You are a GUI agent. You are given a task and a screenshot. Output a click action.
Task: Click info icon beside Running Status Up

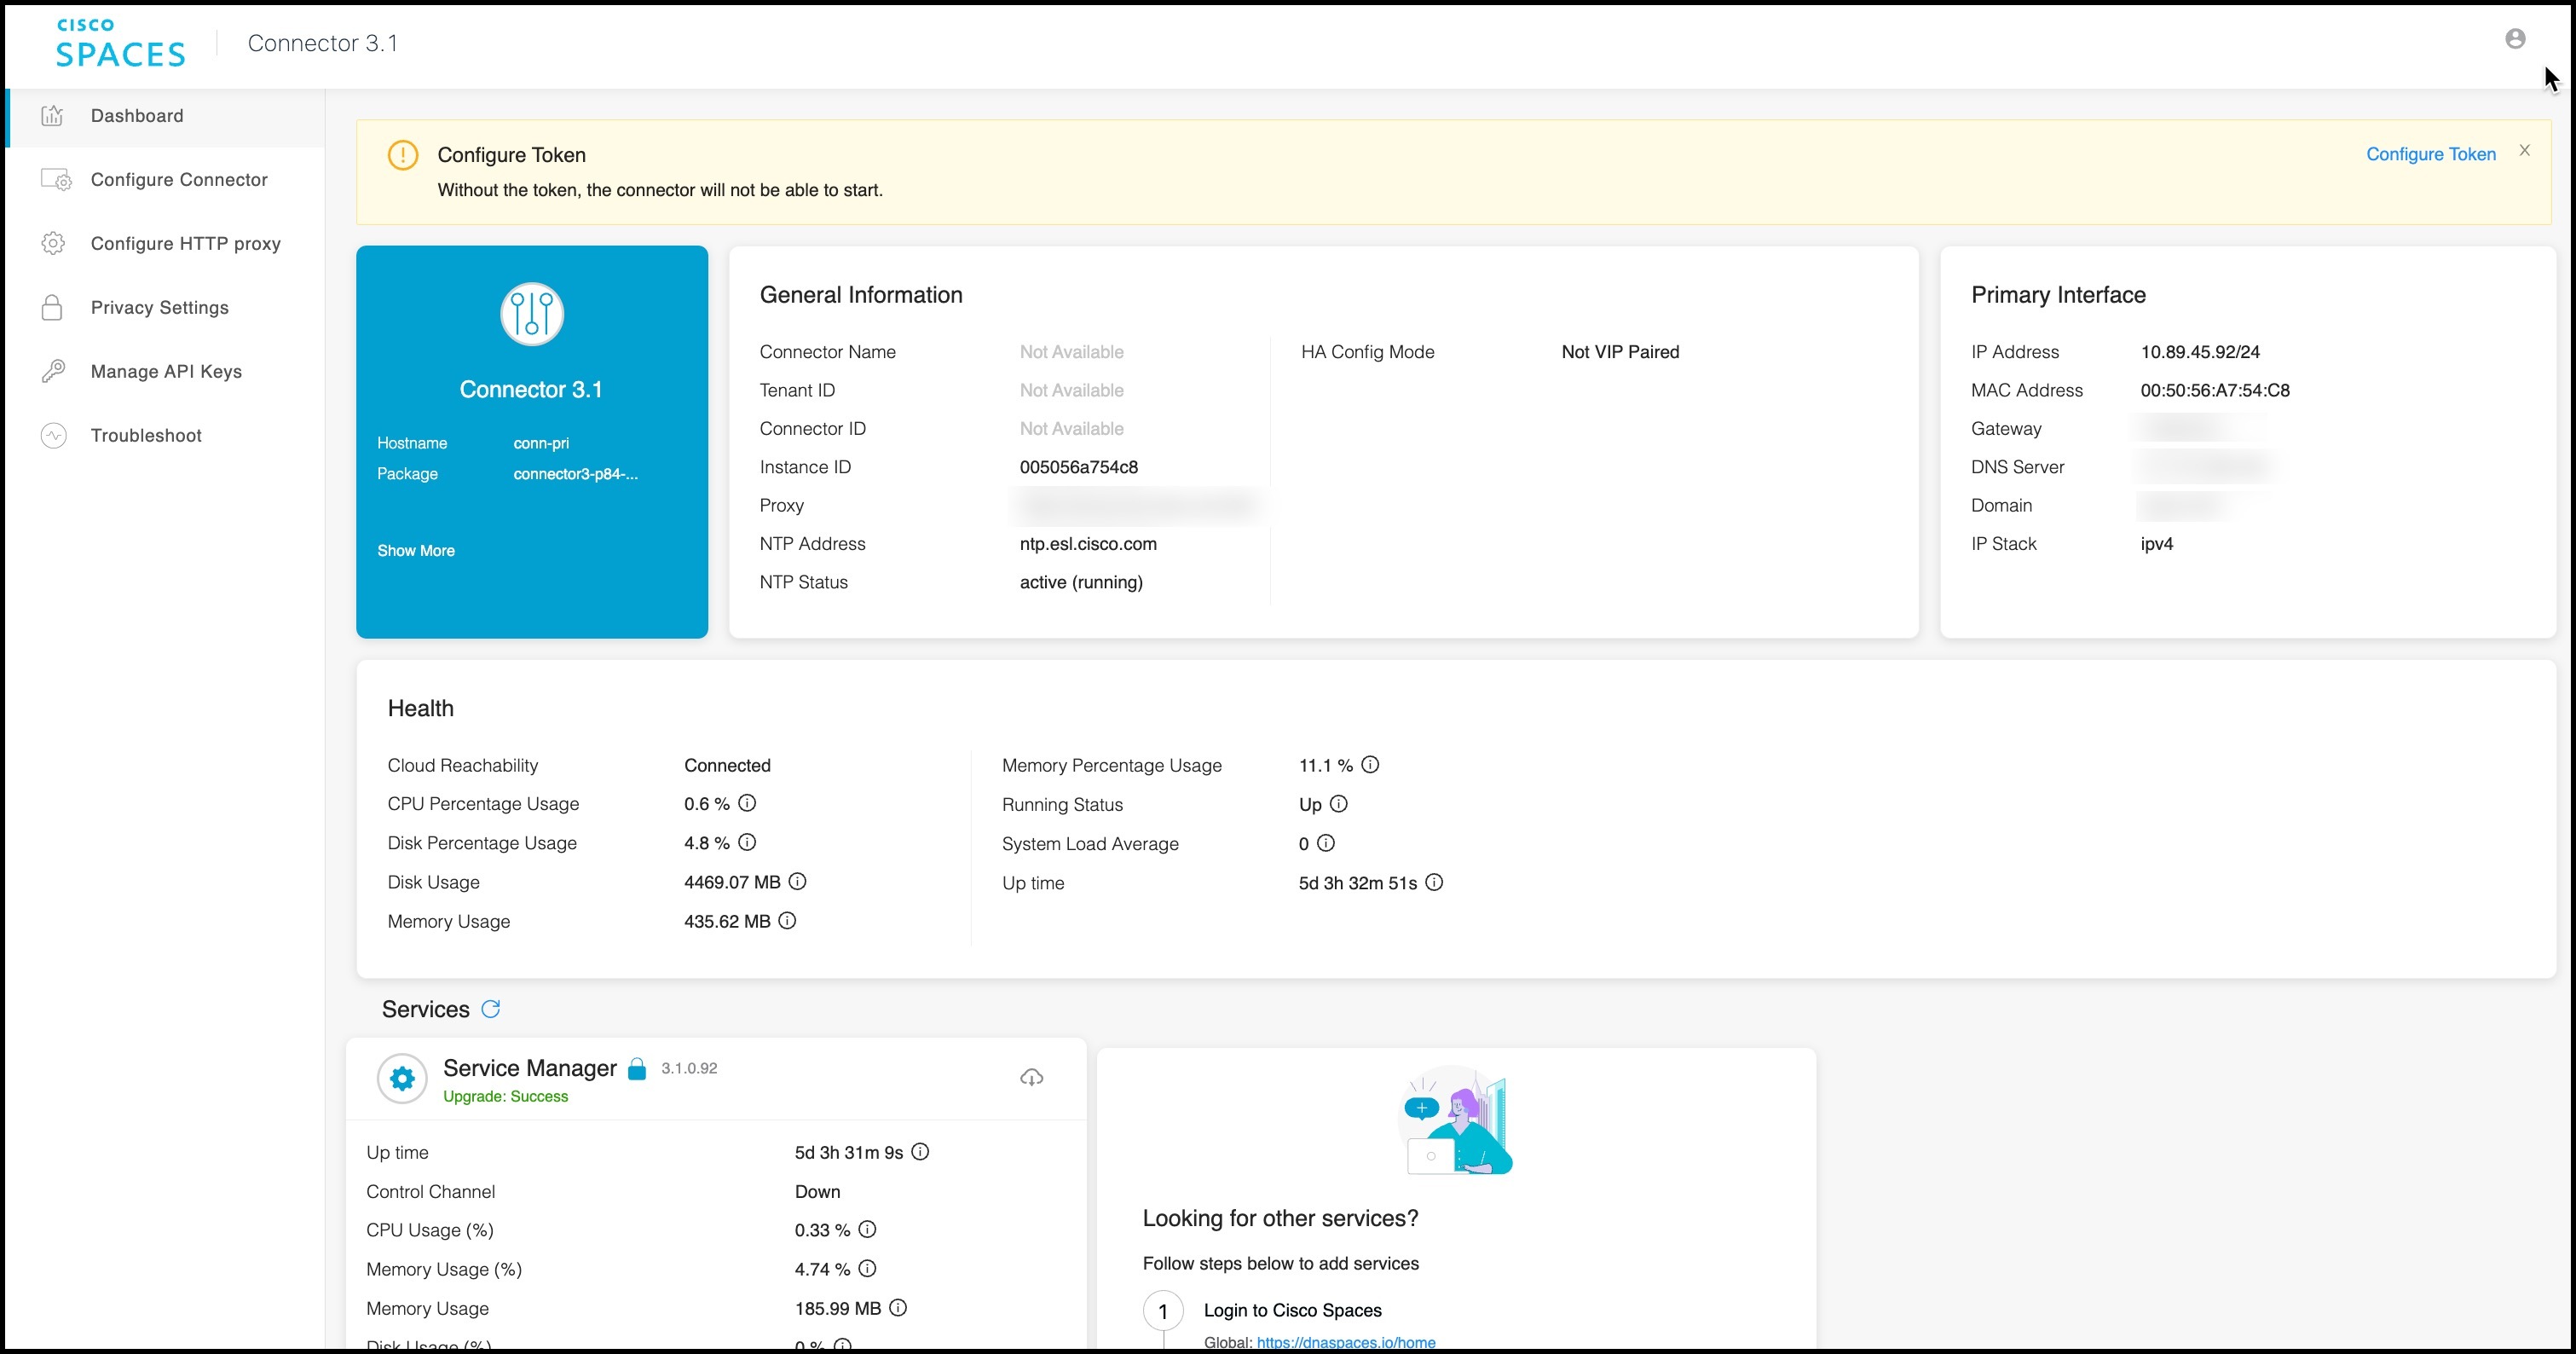click(1338, 804)
